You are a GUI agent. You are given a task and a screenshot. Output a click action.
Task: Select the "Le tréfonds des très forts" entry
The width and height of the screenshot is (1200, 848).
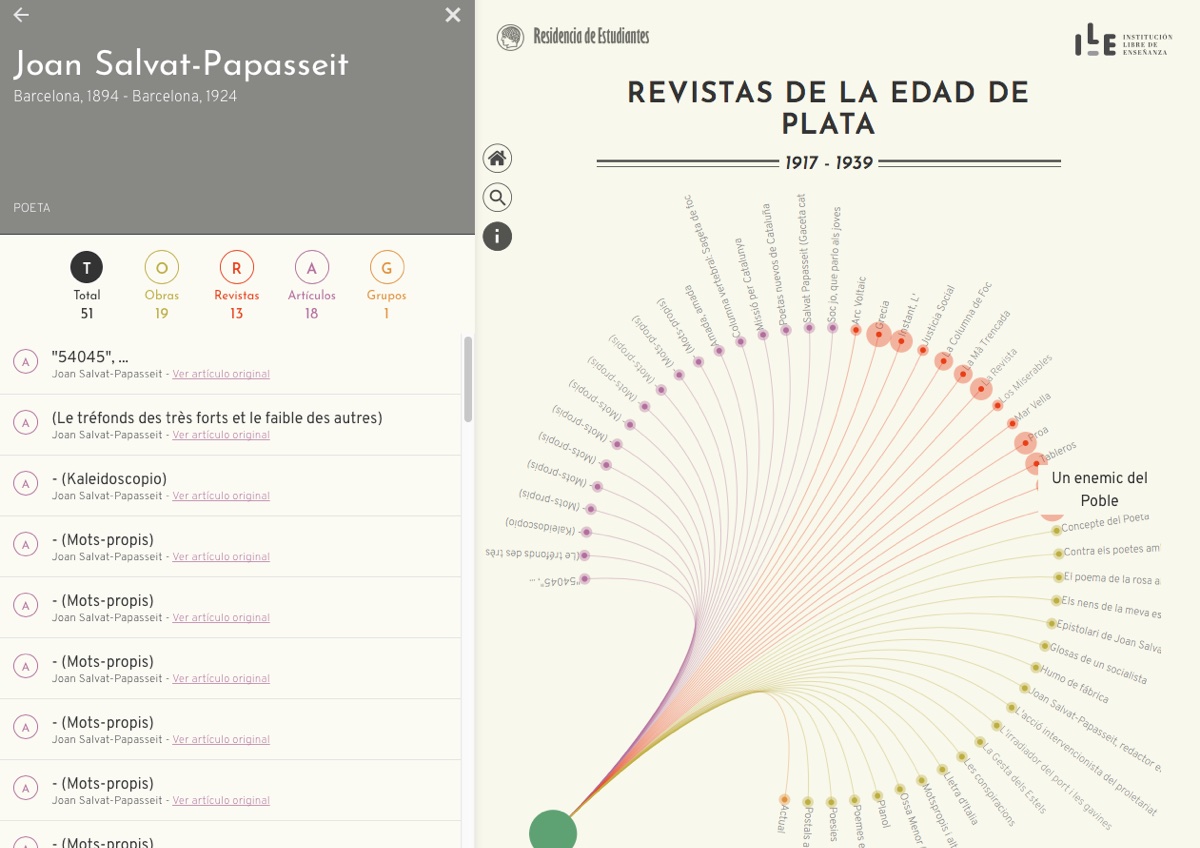(217, 418)
